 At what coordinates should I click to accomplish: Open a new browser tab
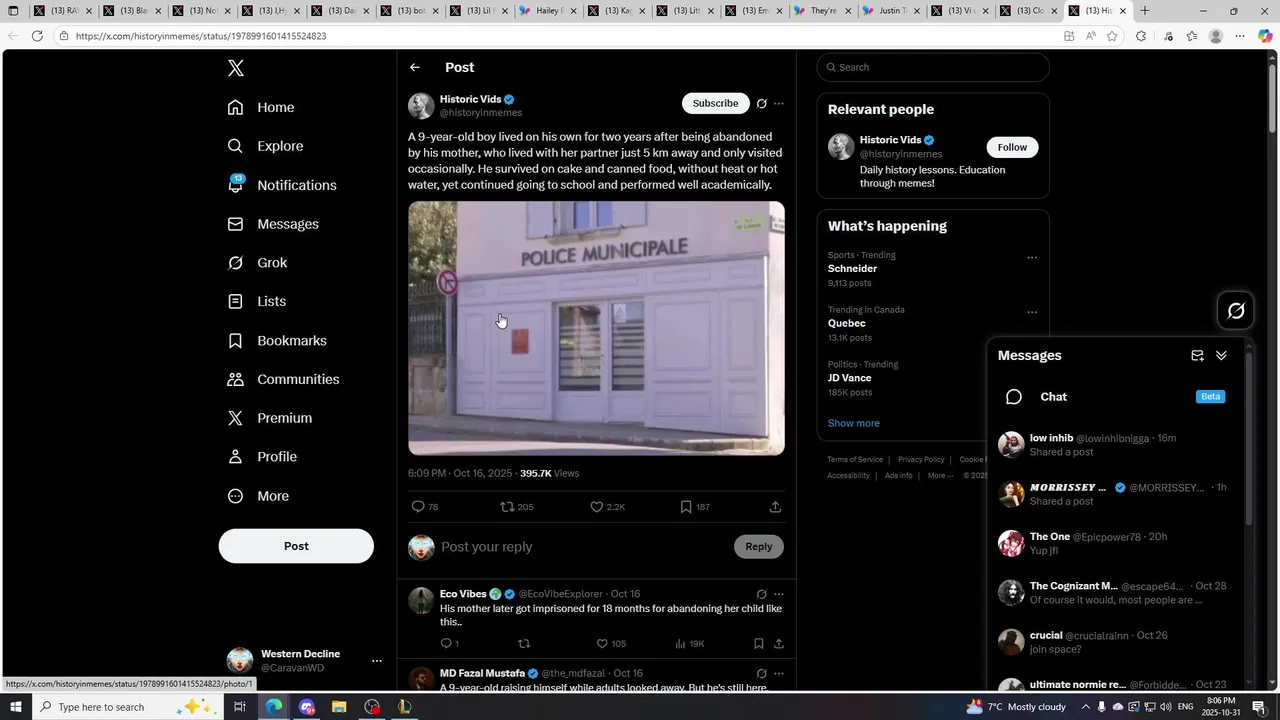coord(1145,11)
